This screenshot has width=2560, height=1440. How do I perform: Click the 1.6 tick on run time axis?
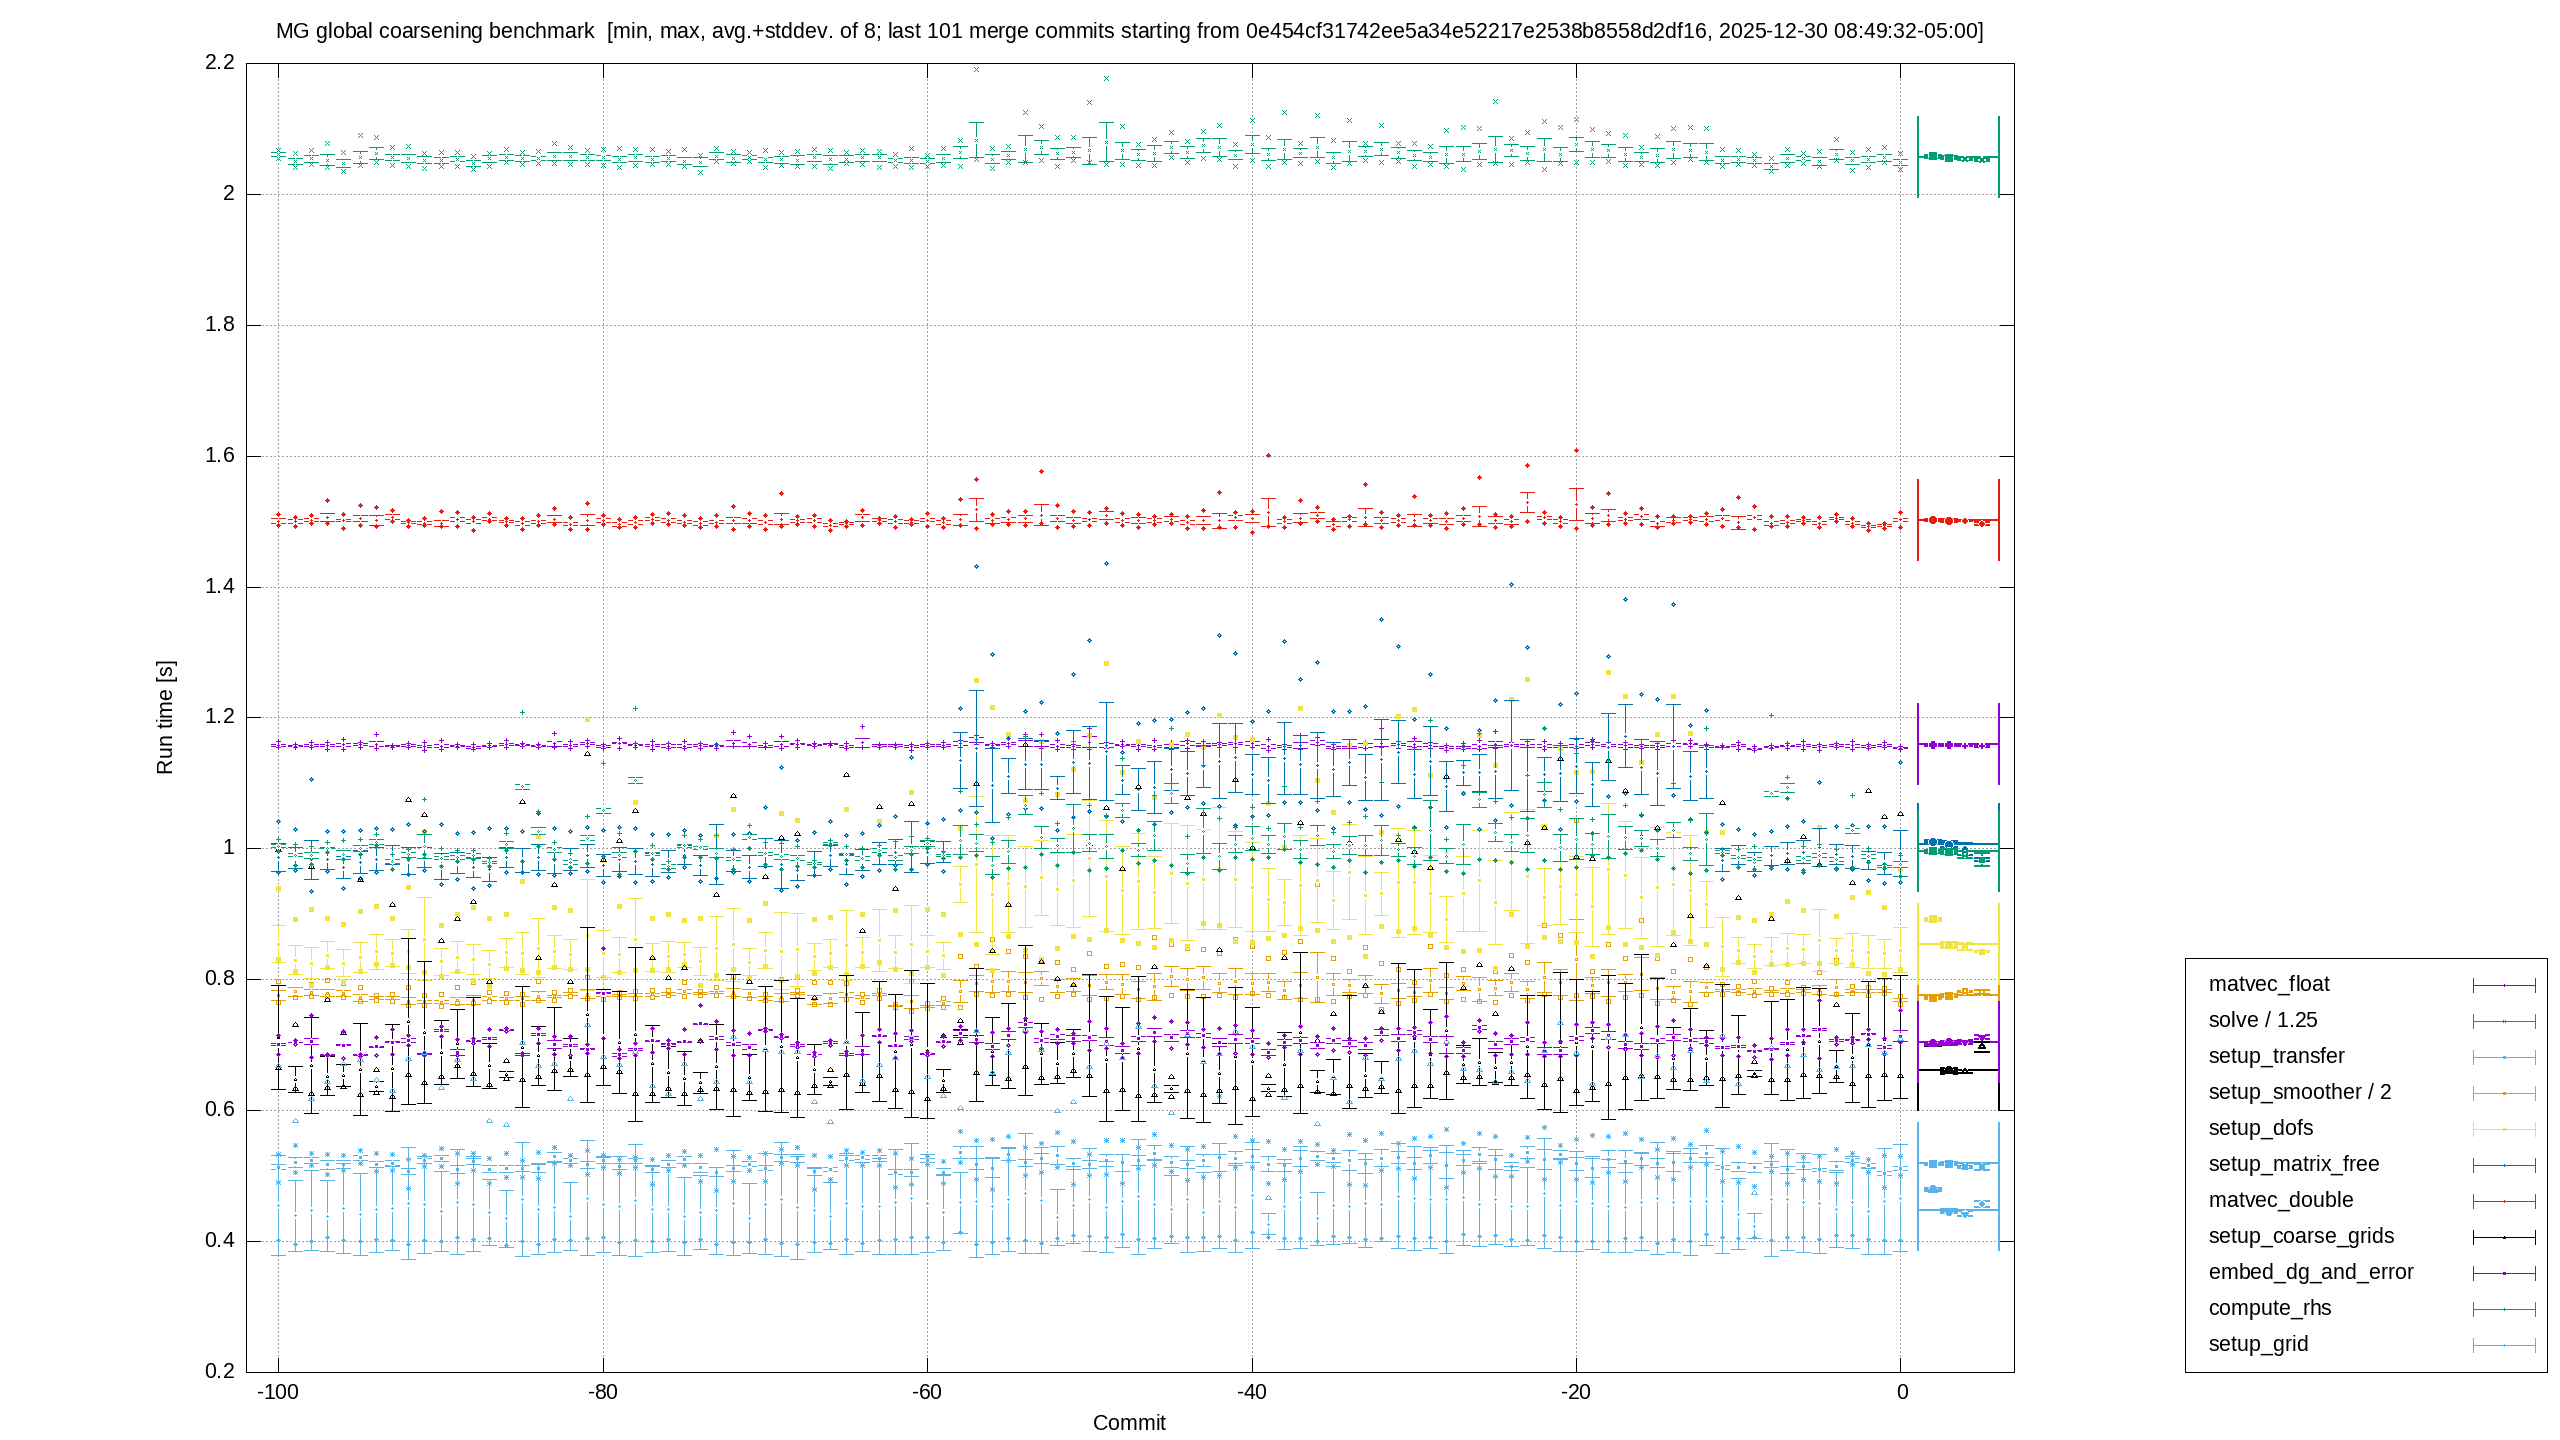[220, 455]
